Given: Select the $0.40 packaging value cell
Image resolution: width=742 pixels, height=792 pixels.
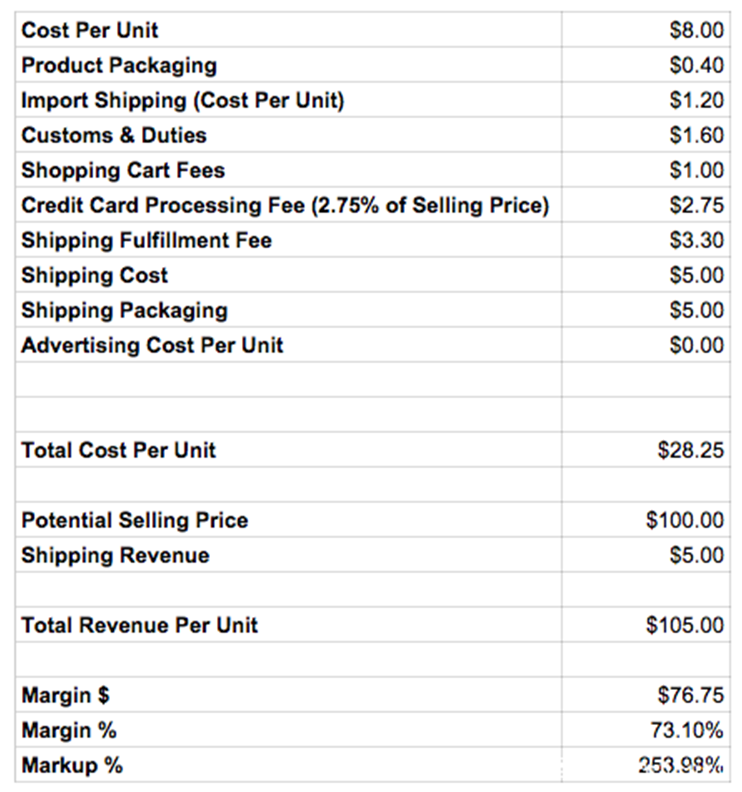Looking at the screenshot, I should click(696, 65).
